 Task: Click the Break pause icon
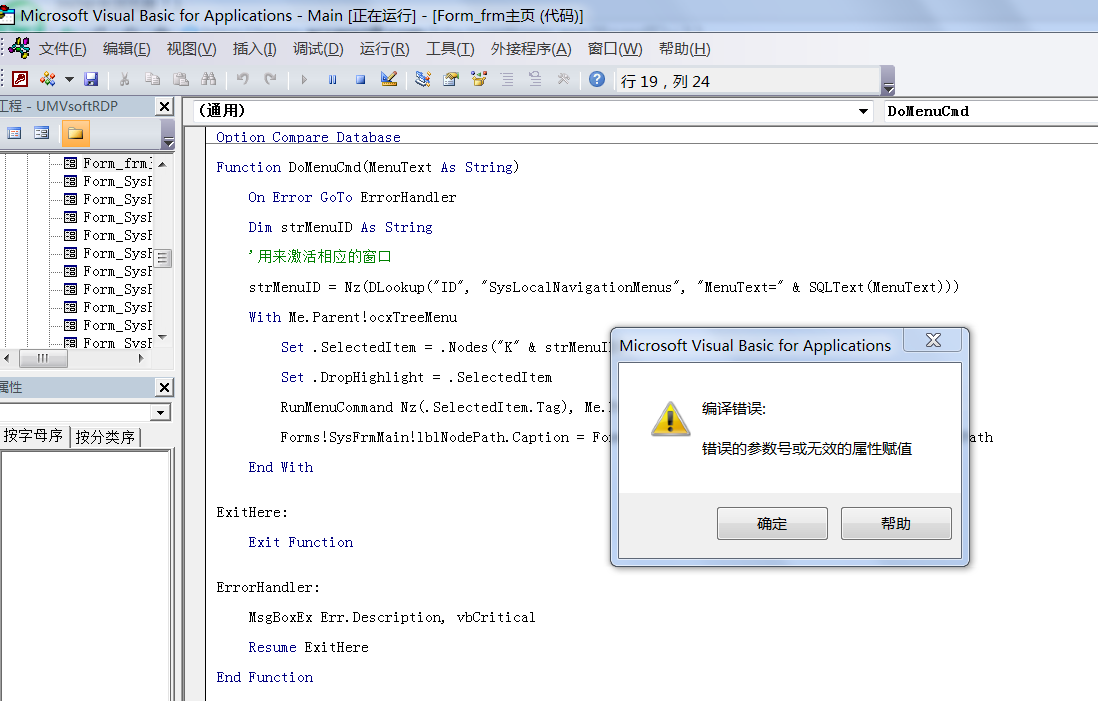[332, 79]
